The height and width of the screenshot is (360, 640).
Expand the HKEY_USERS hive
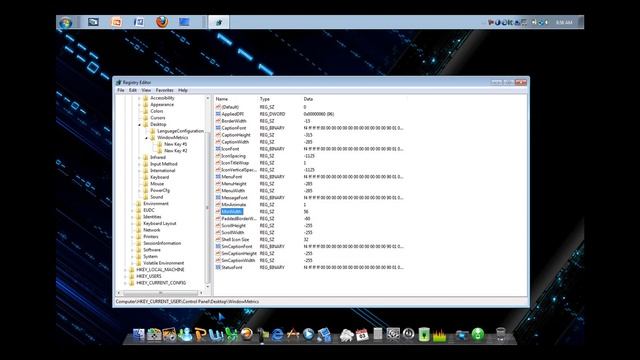[125, 276]
